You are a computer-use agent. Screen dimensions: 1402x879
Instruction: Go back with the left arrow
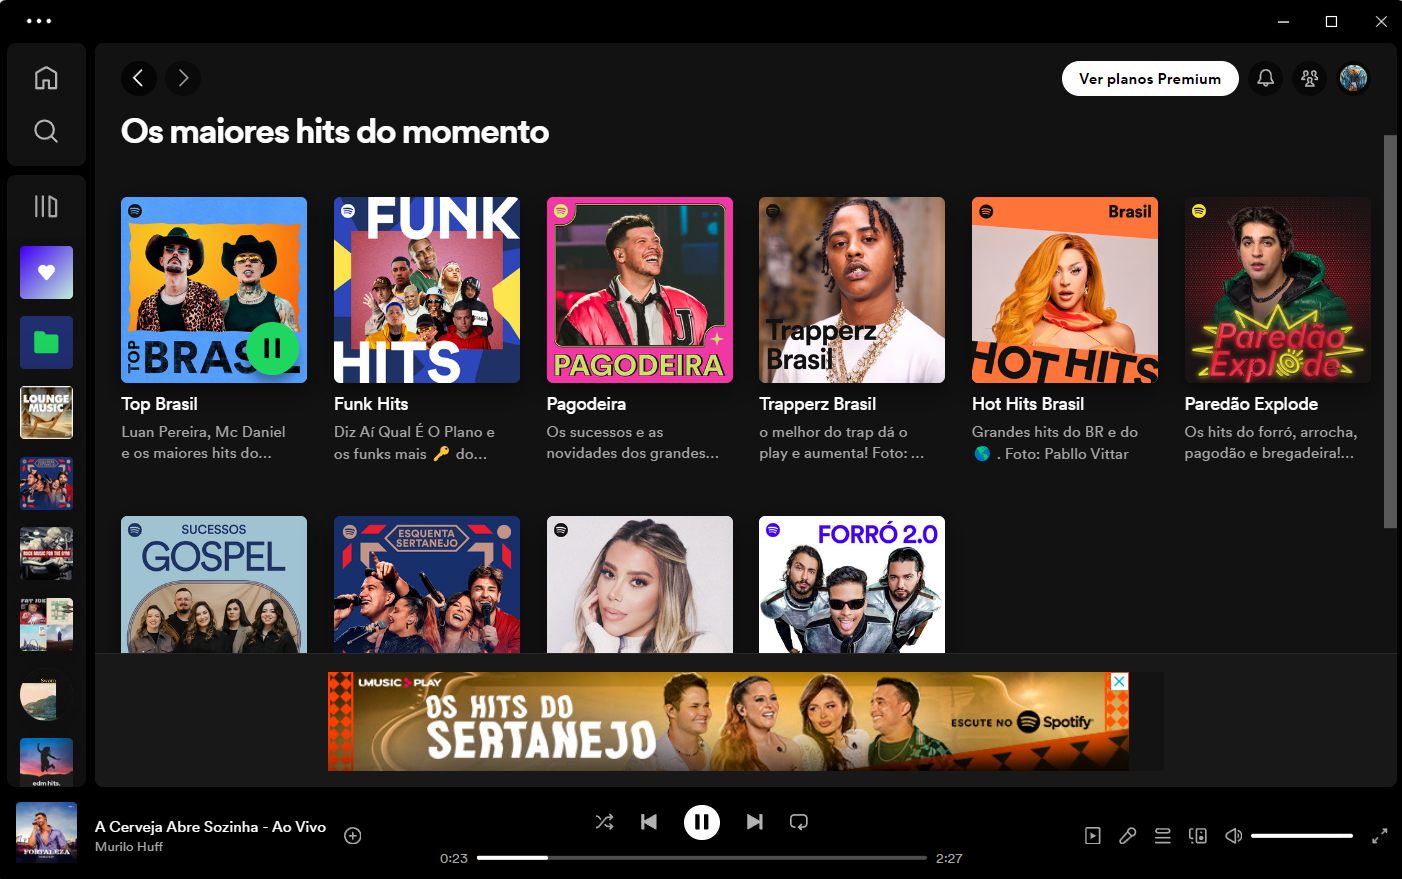click(139, 78)
